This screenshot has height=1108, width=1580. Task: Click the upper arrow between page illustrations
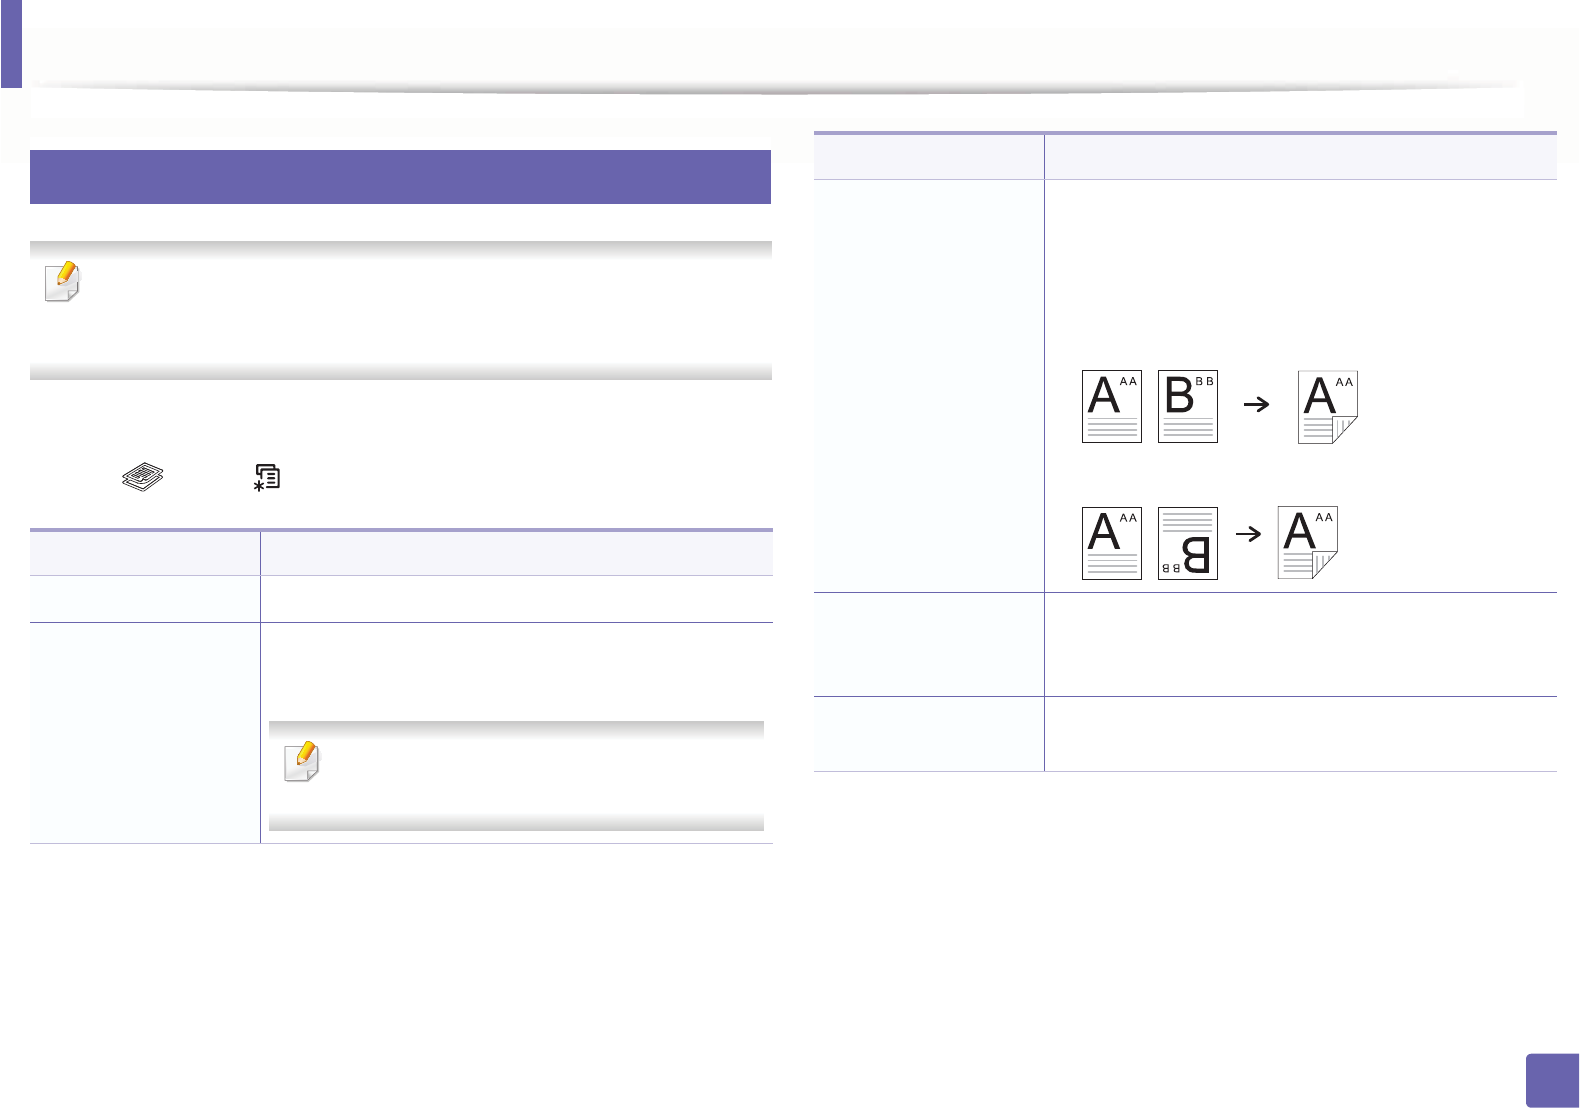click(1256, 404)
